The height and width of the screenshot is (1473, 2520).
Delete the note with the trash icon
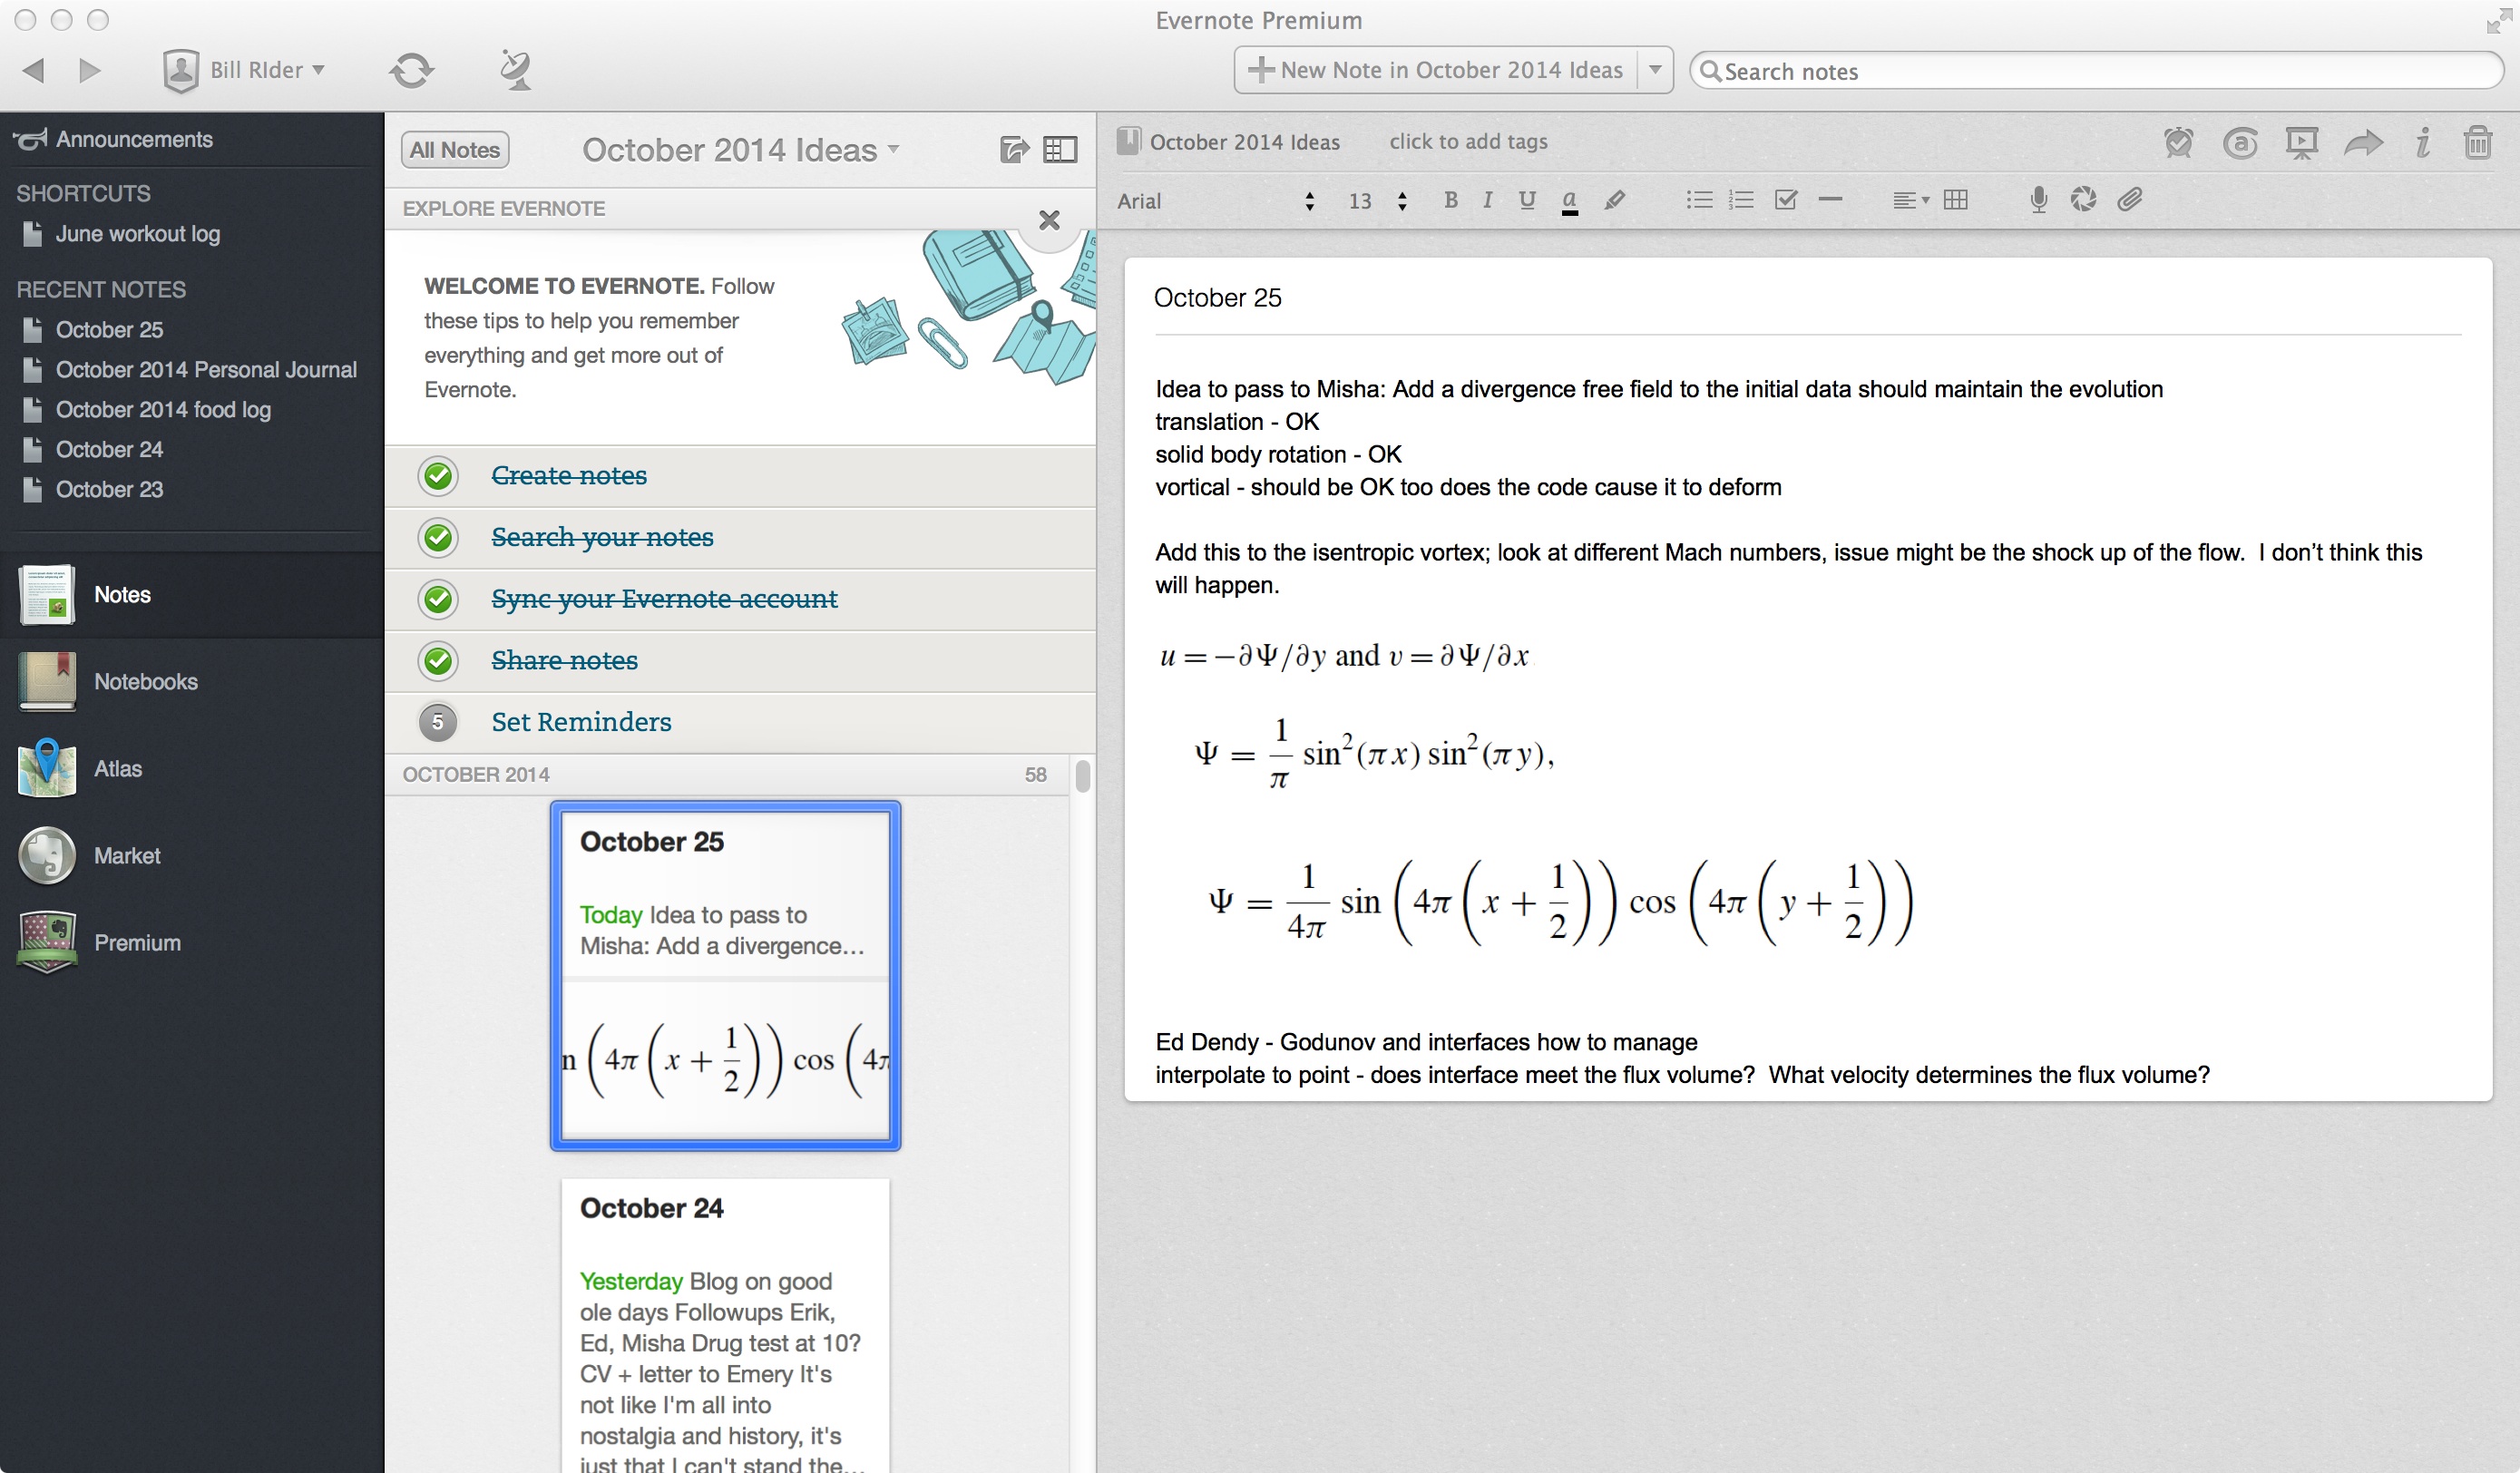(x=2477, y=143)
